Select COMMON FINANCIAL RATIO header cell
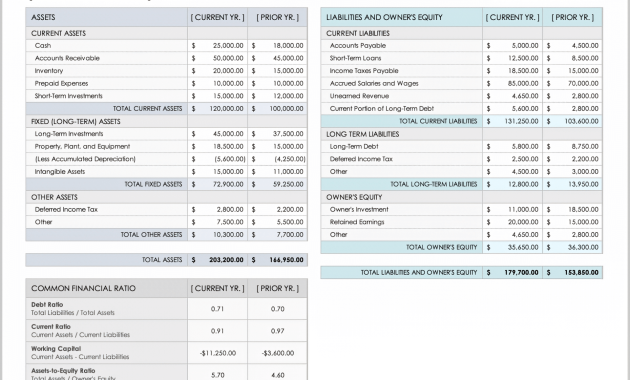This screenshot has width=630, height=380. point(106,288)
